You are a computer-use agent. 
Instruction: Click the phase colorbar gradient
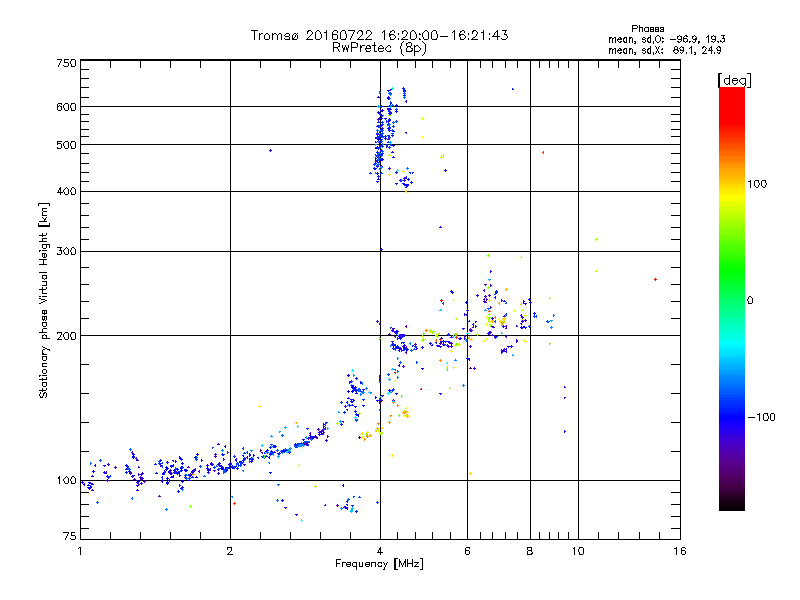[x=732, y=298]
